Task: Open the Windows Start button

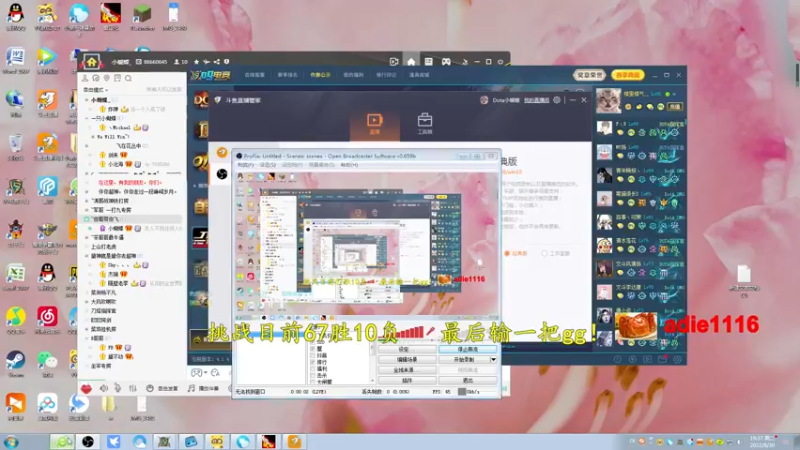Action: tap(11, 442)
